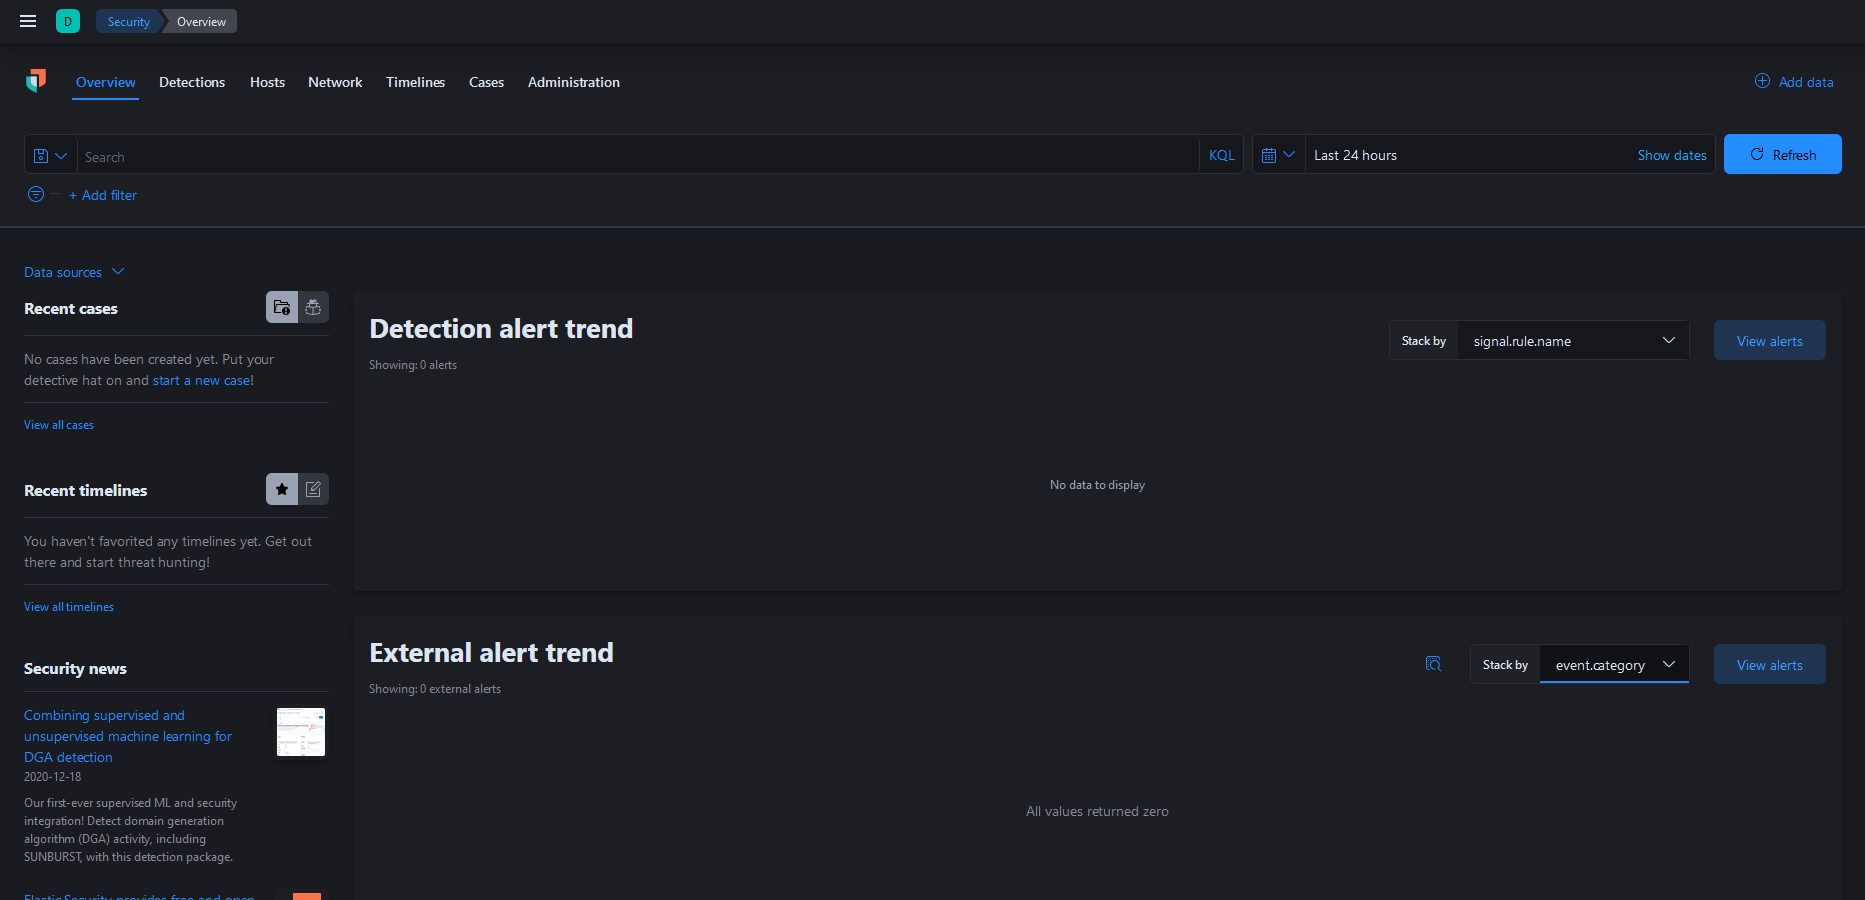Click the Refresh button
Image resolution: width=1865 pixels, height=900 pixels.
1782,154
